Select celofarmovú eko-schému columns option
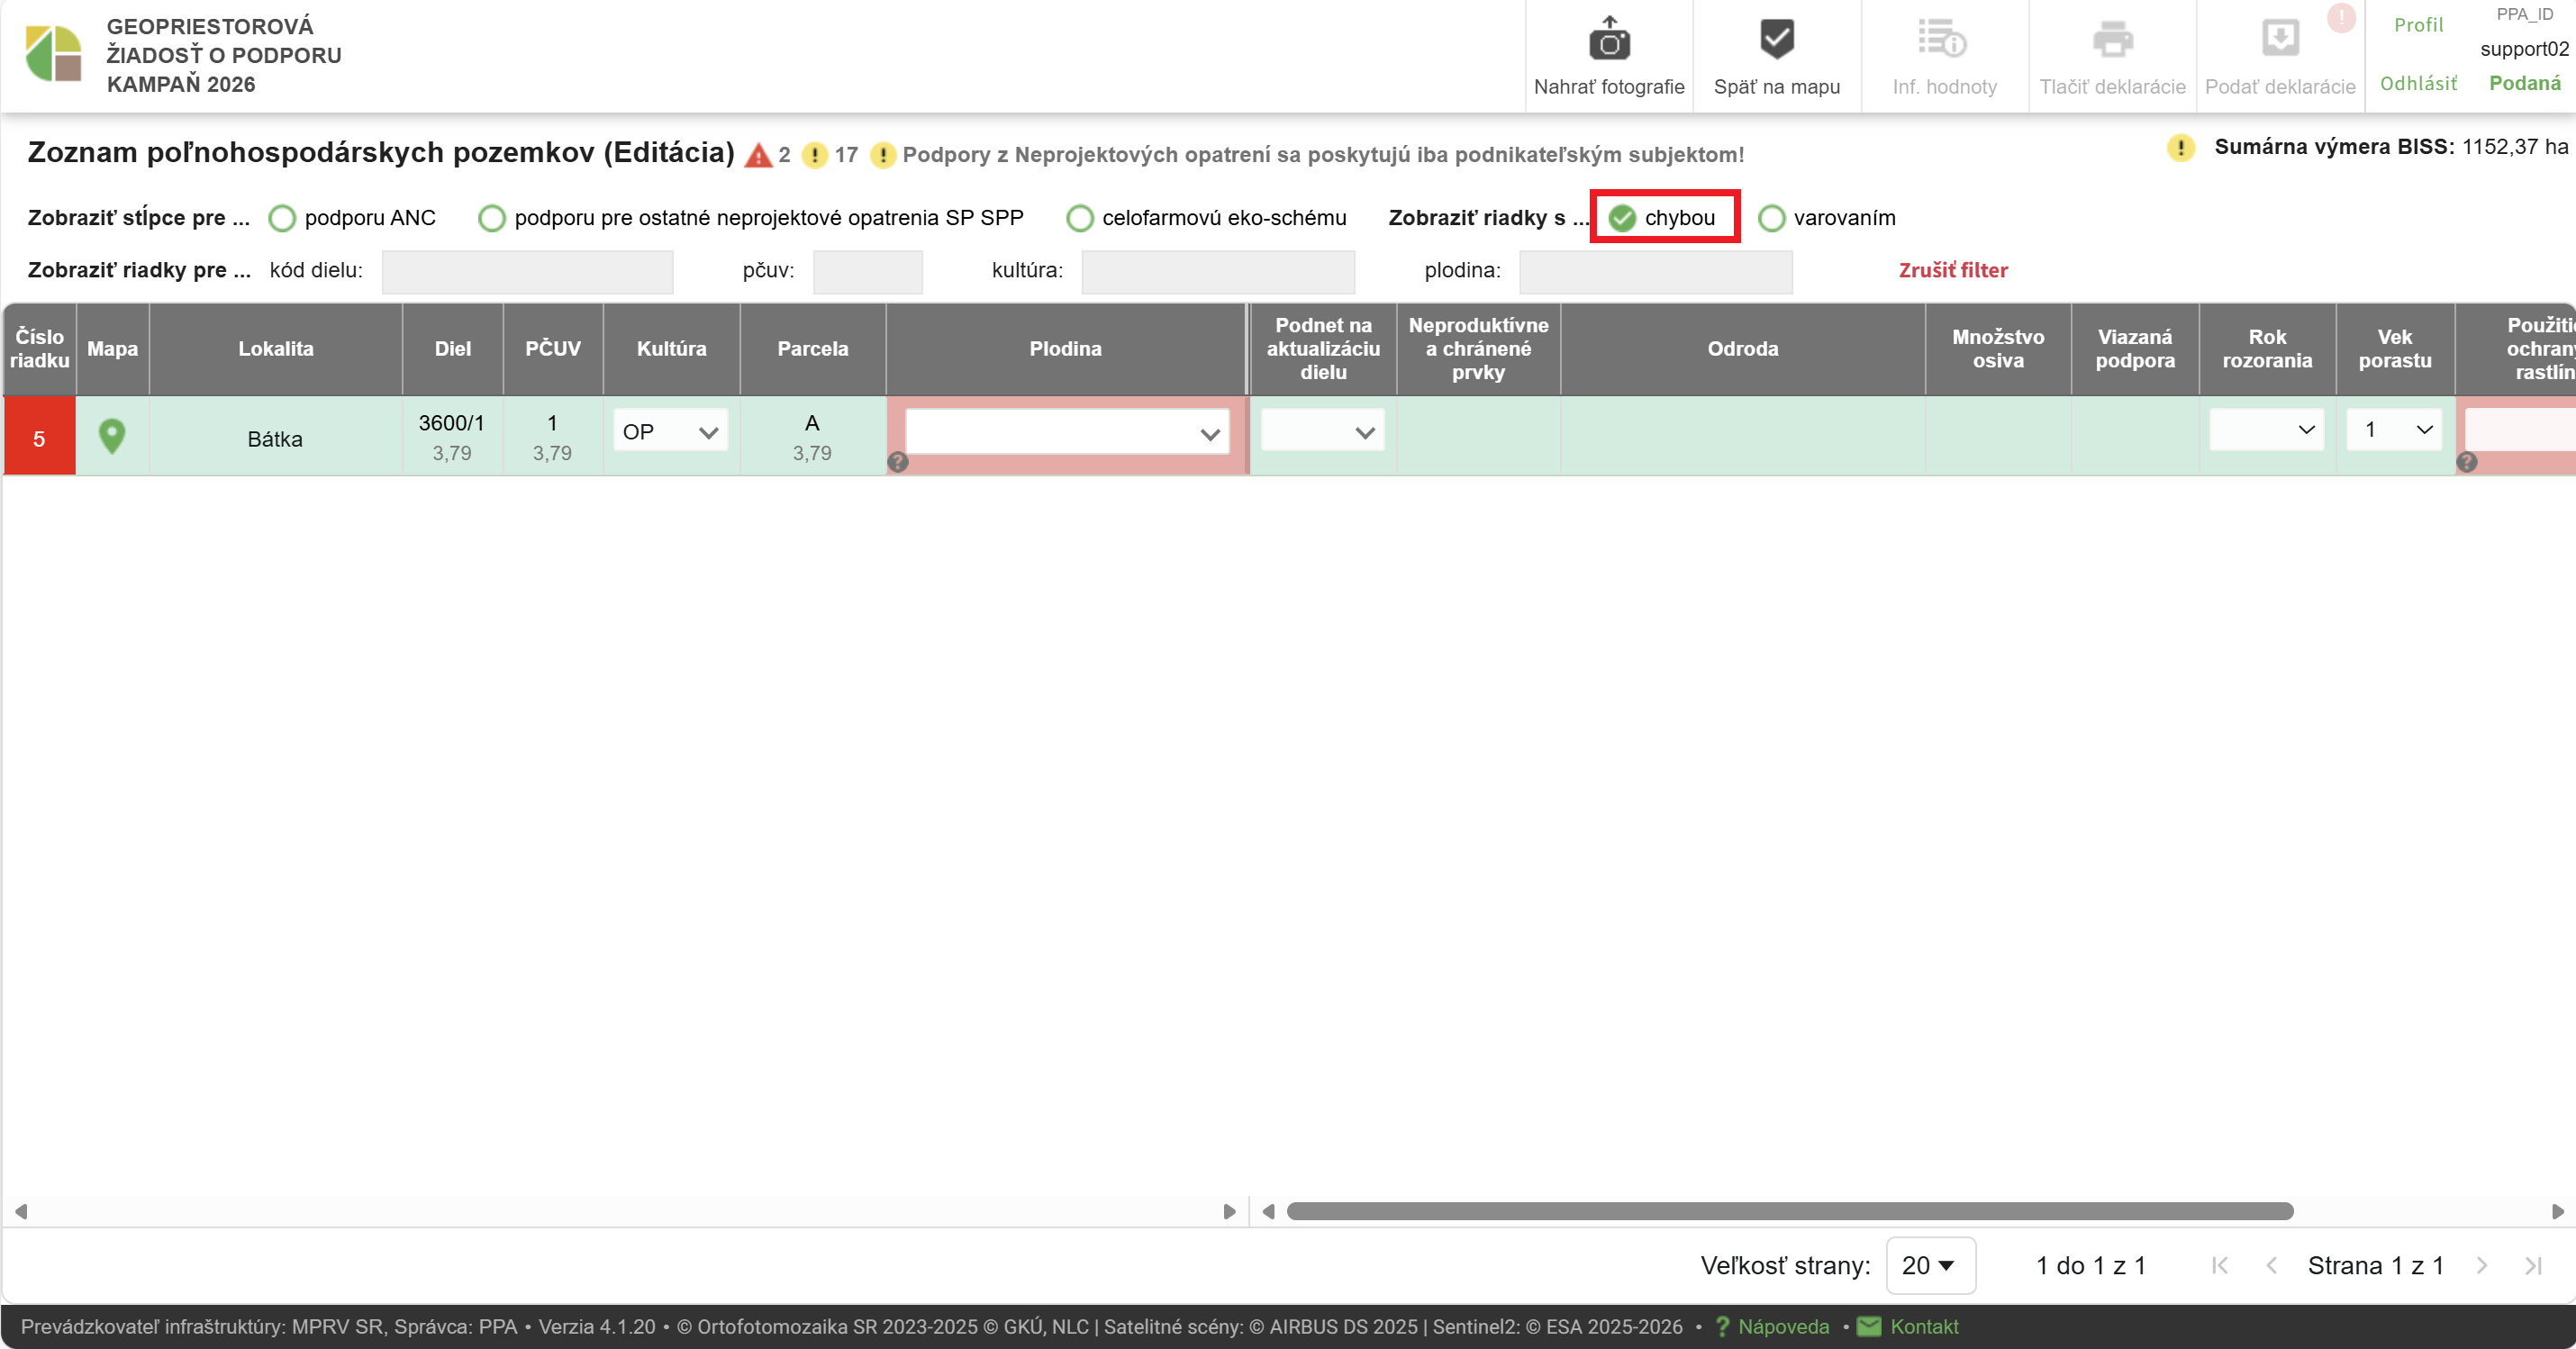This screenshot has width=2576, height=1349. tap(1080, 218)
